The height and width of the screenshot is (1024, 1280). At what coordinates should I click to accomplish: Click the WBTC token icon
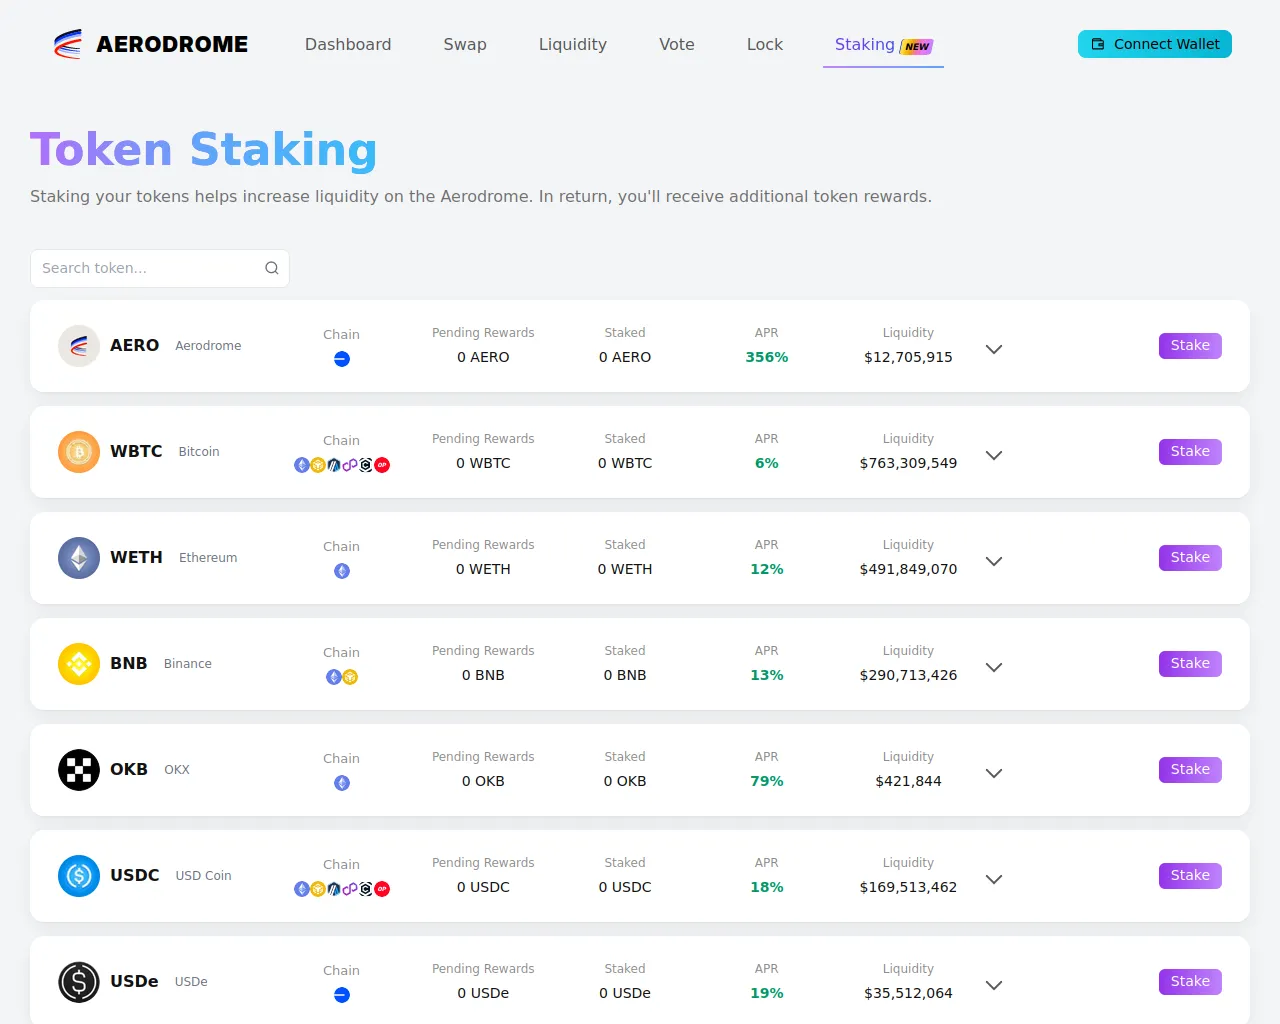79,452
